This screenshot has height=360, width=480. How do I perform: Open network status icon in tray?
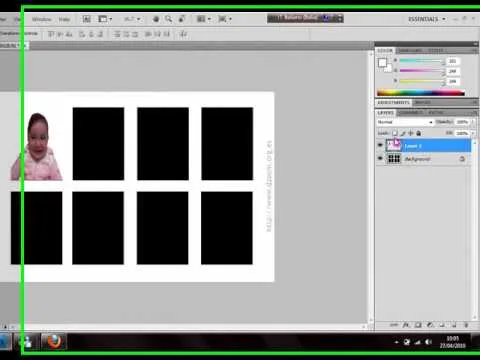(x=417, y=342)
